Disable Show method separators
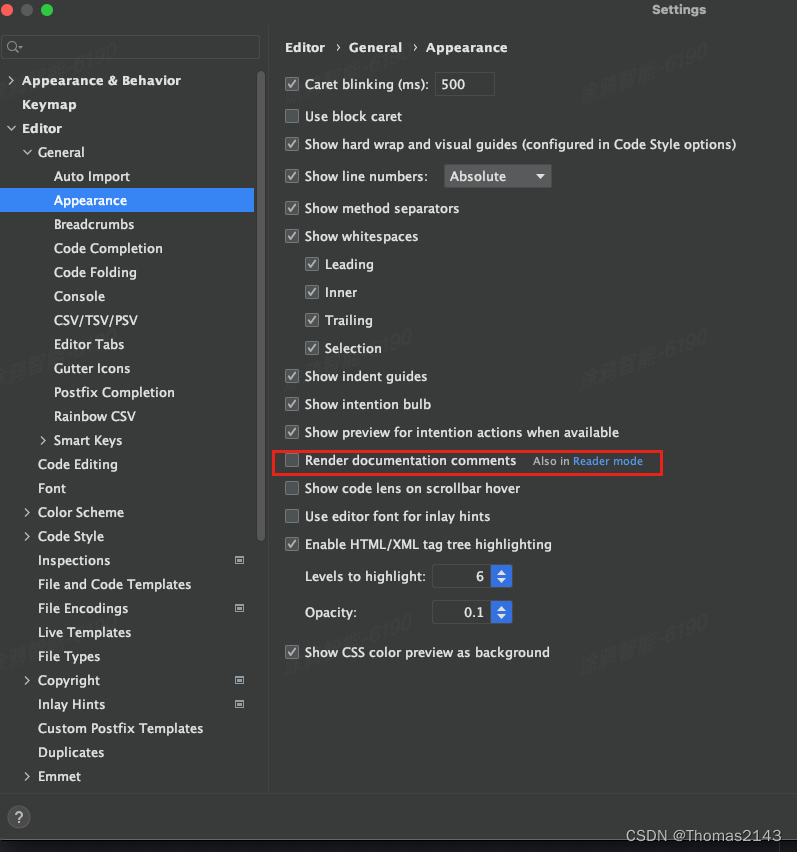This screenshot has width=797, height=852. pyautogui.click(x=291, y=208)
